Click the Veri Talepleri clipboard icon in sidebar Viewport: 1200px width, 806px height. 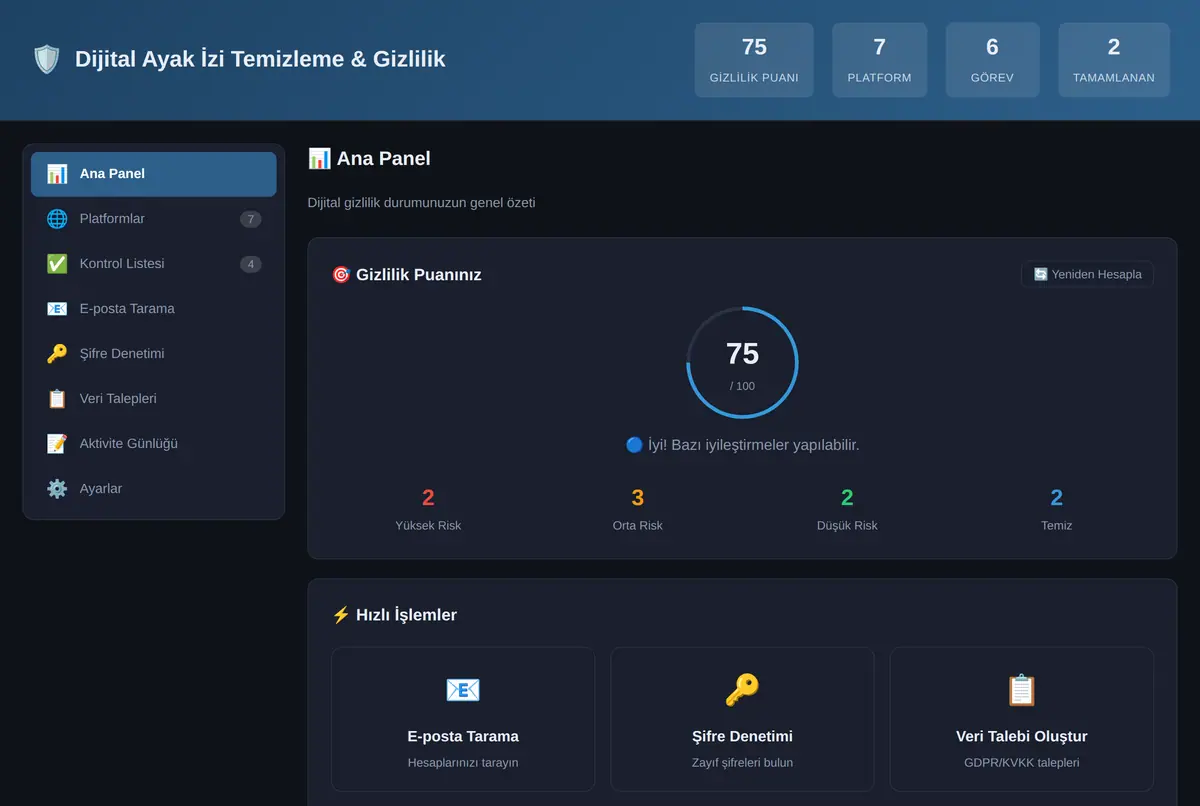tap(57, 399)
